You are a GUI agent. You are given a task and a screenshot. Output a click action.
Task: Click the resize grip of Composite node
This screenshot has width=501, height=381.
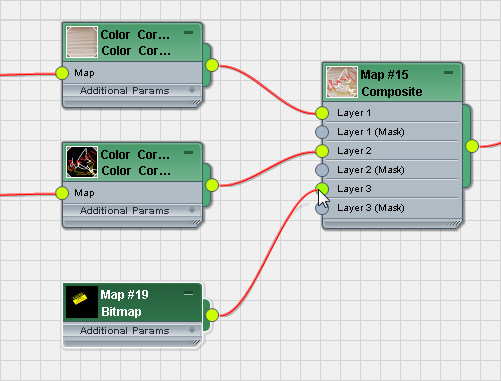pyautogui.click(x=454, y=223)
